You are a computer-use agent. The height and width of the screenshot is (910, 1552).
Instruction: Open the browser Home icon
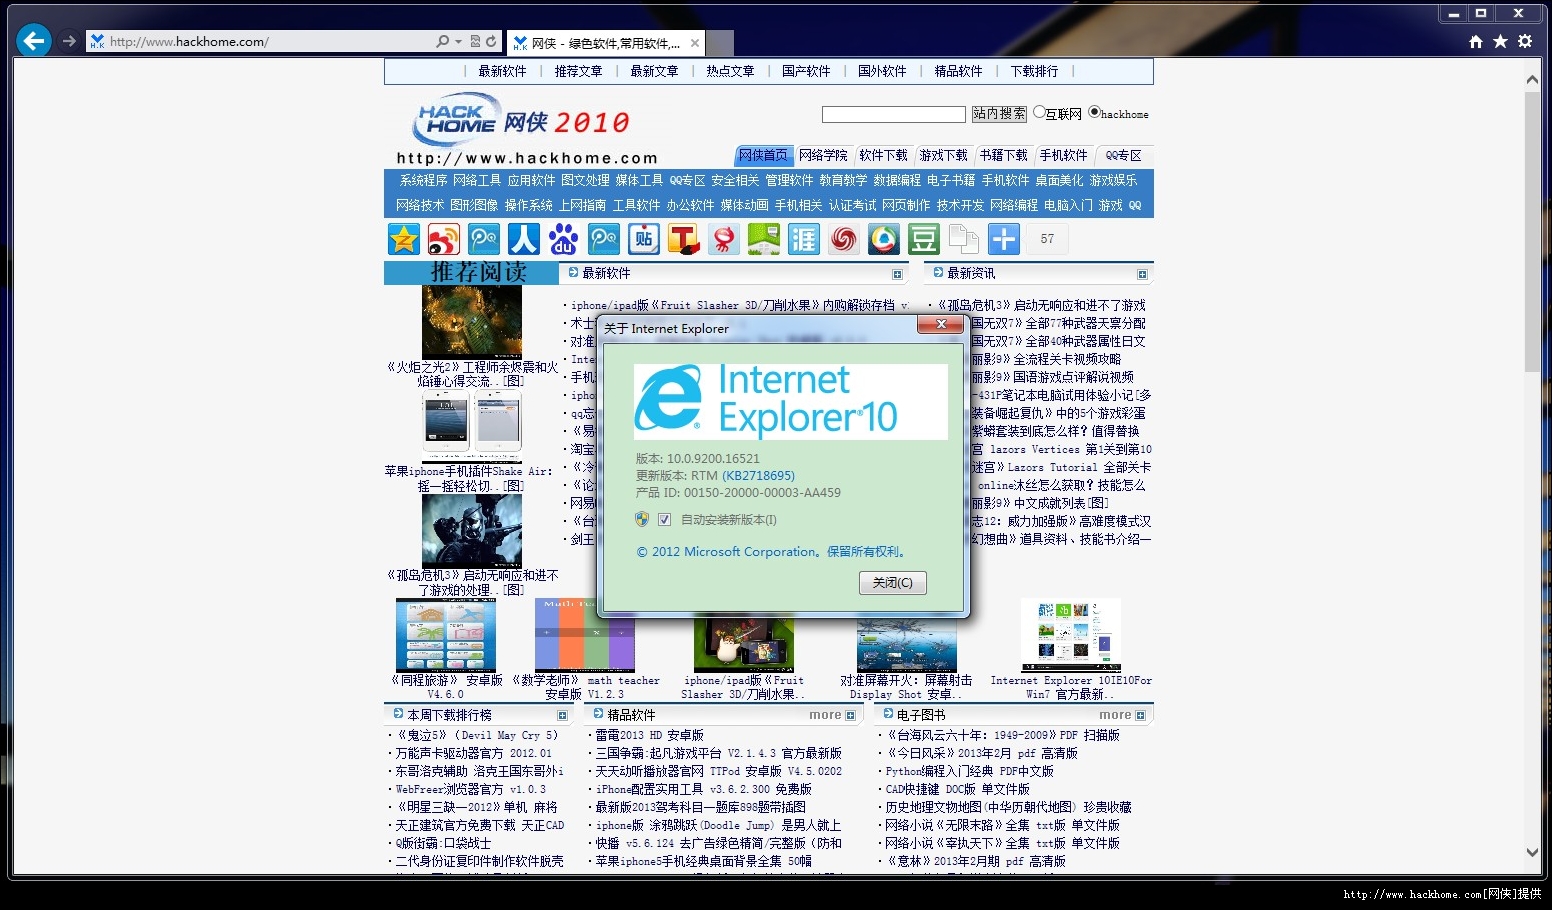point(1476,41)
